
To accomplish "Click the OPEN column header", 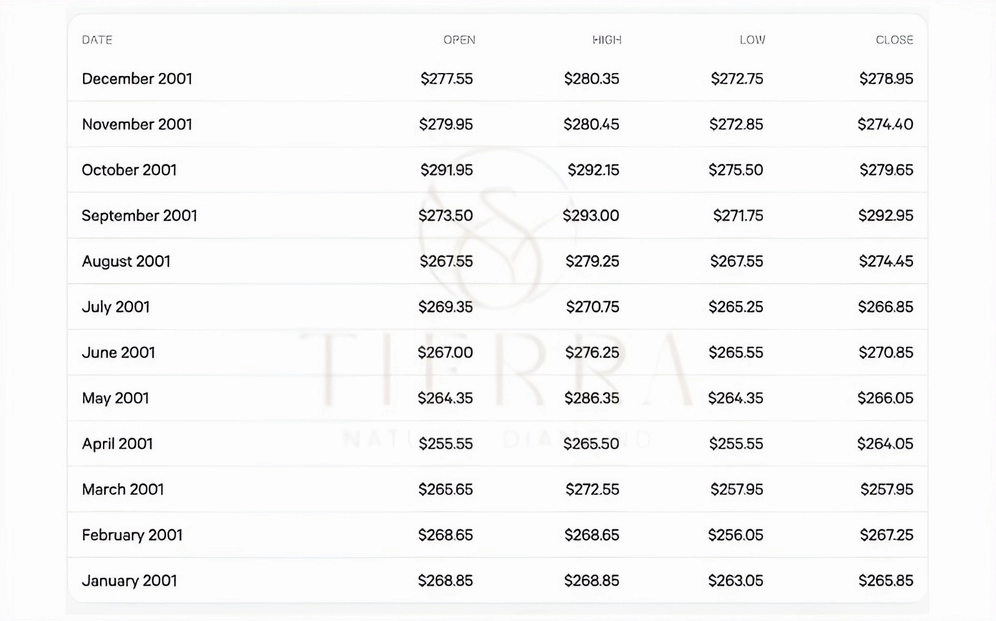I will click(459, 40).
